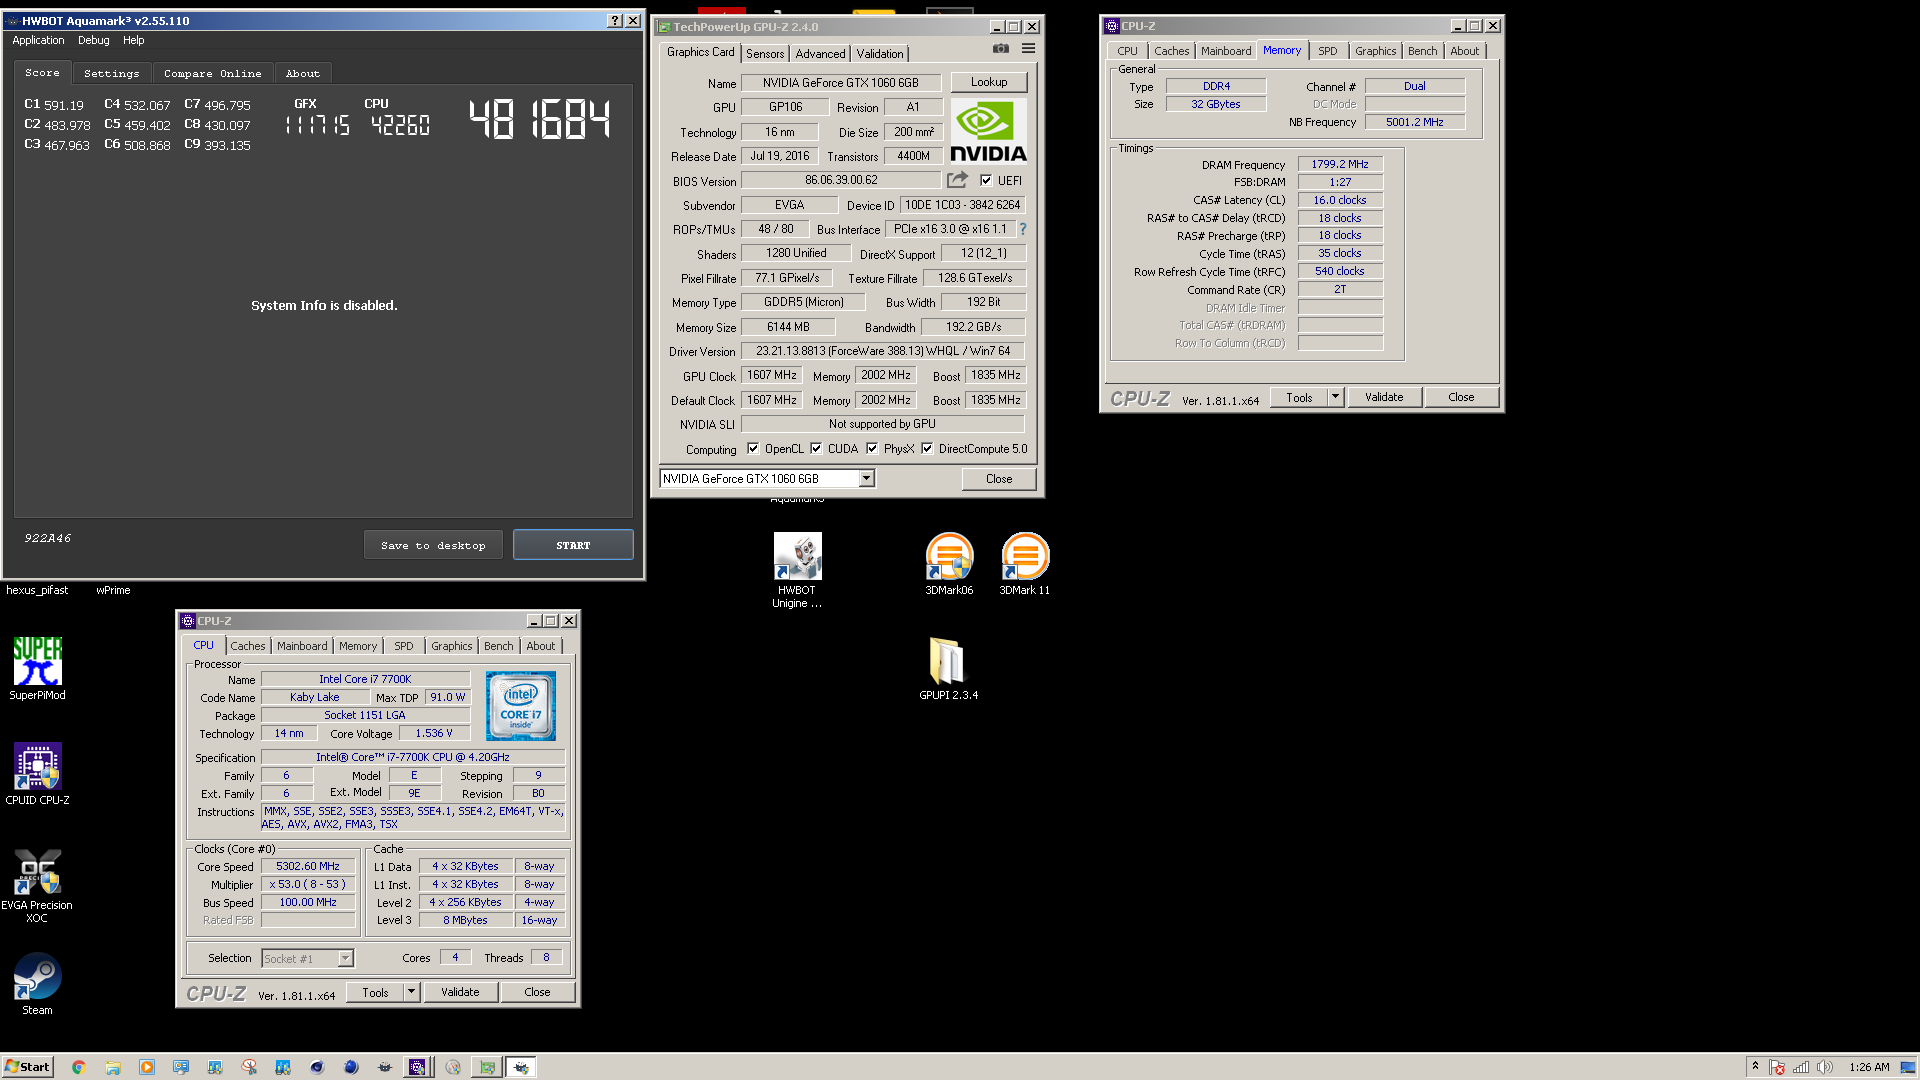Open the GPUPI 2.3.4 folder
1920x1080 pixels.
pyautogui.click(x=949, y=668)
